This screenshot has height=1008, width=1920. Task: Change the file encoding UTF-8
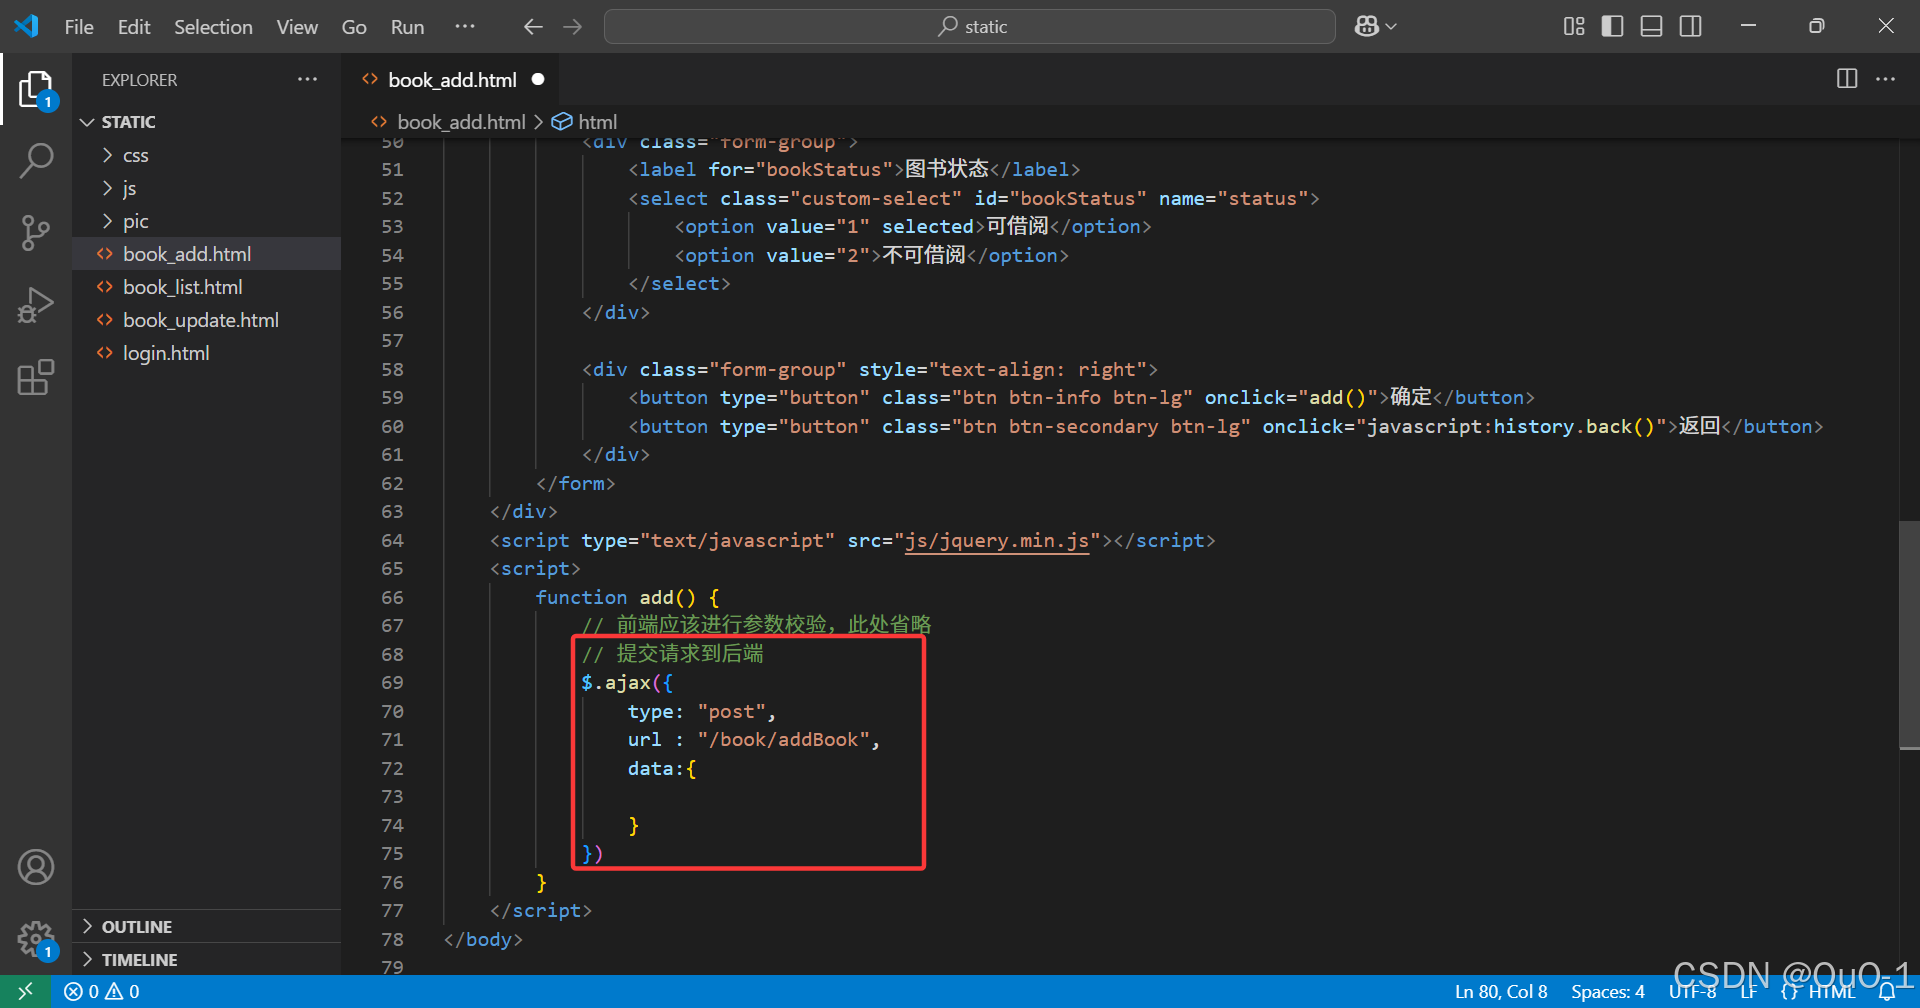[x=1692, y=991]
